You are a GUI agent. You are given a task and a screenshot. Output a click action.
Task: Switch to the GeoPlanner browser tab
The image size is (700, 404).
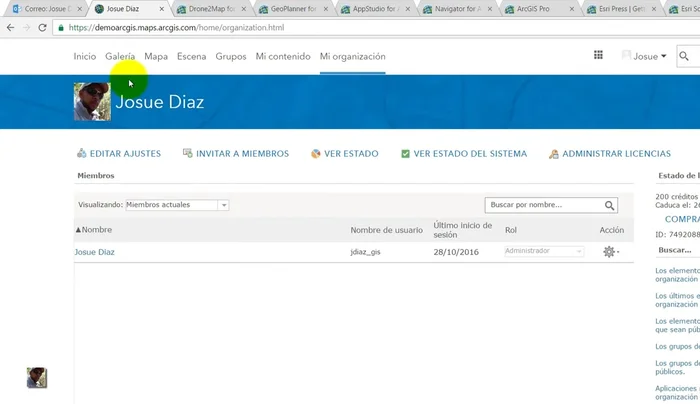click(x=293, y=9)
